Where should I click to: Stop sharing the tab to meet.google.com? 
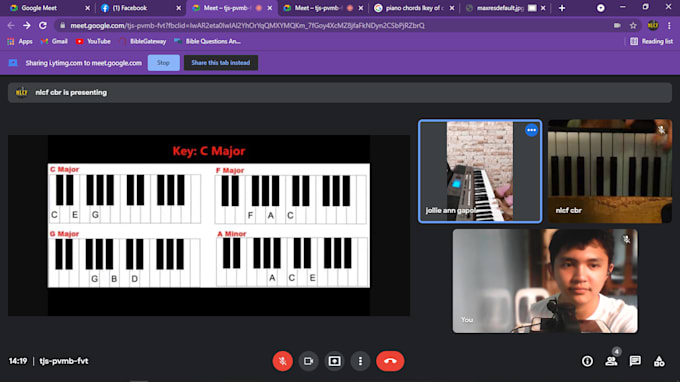163,63
